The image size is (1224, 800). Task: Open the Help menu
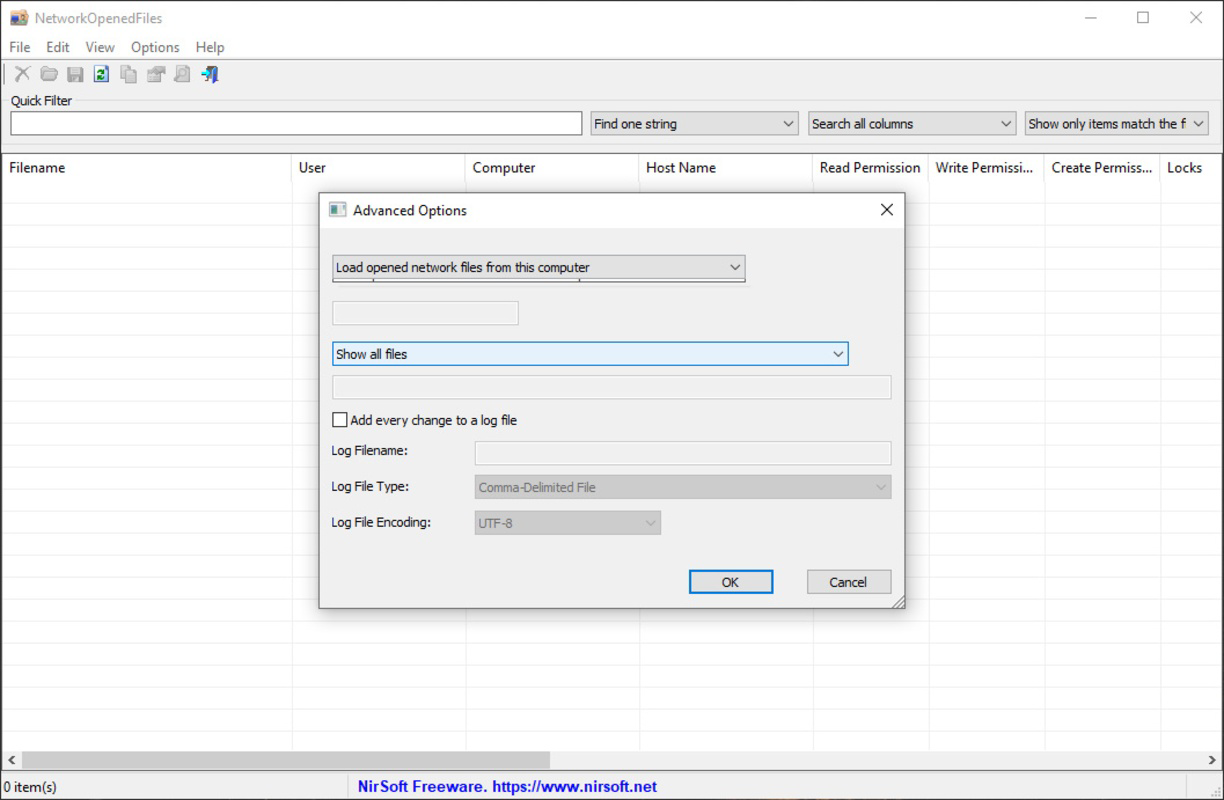coord(210,47)
